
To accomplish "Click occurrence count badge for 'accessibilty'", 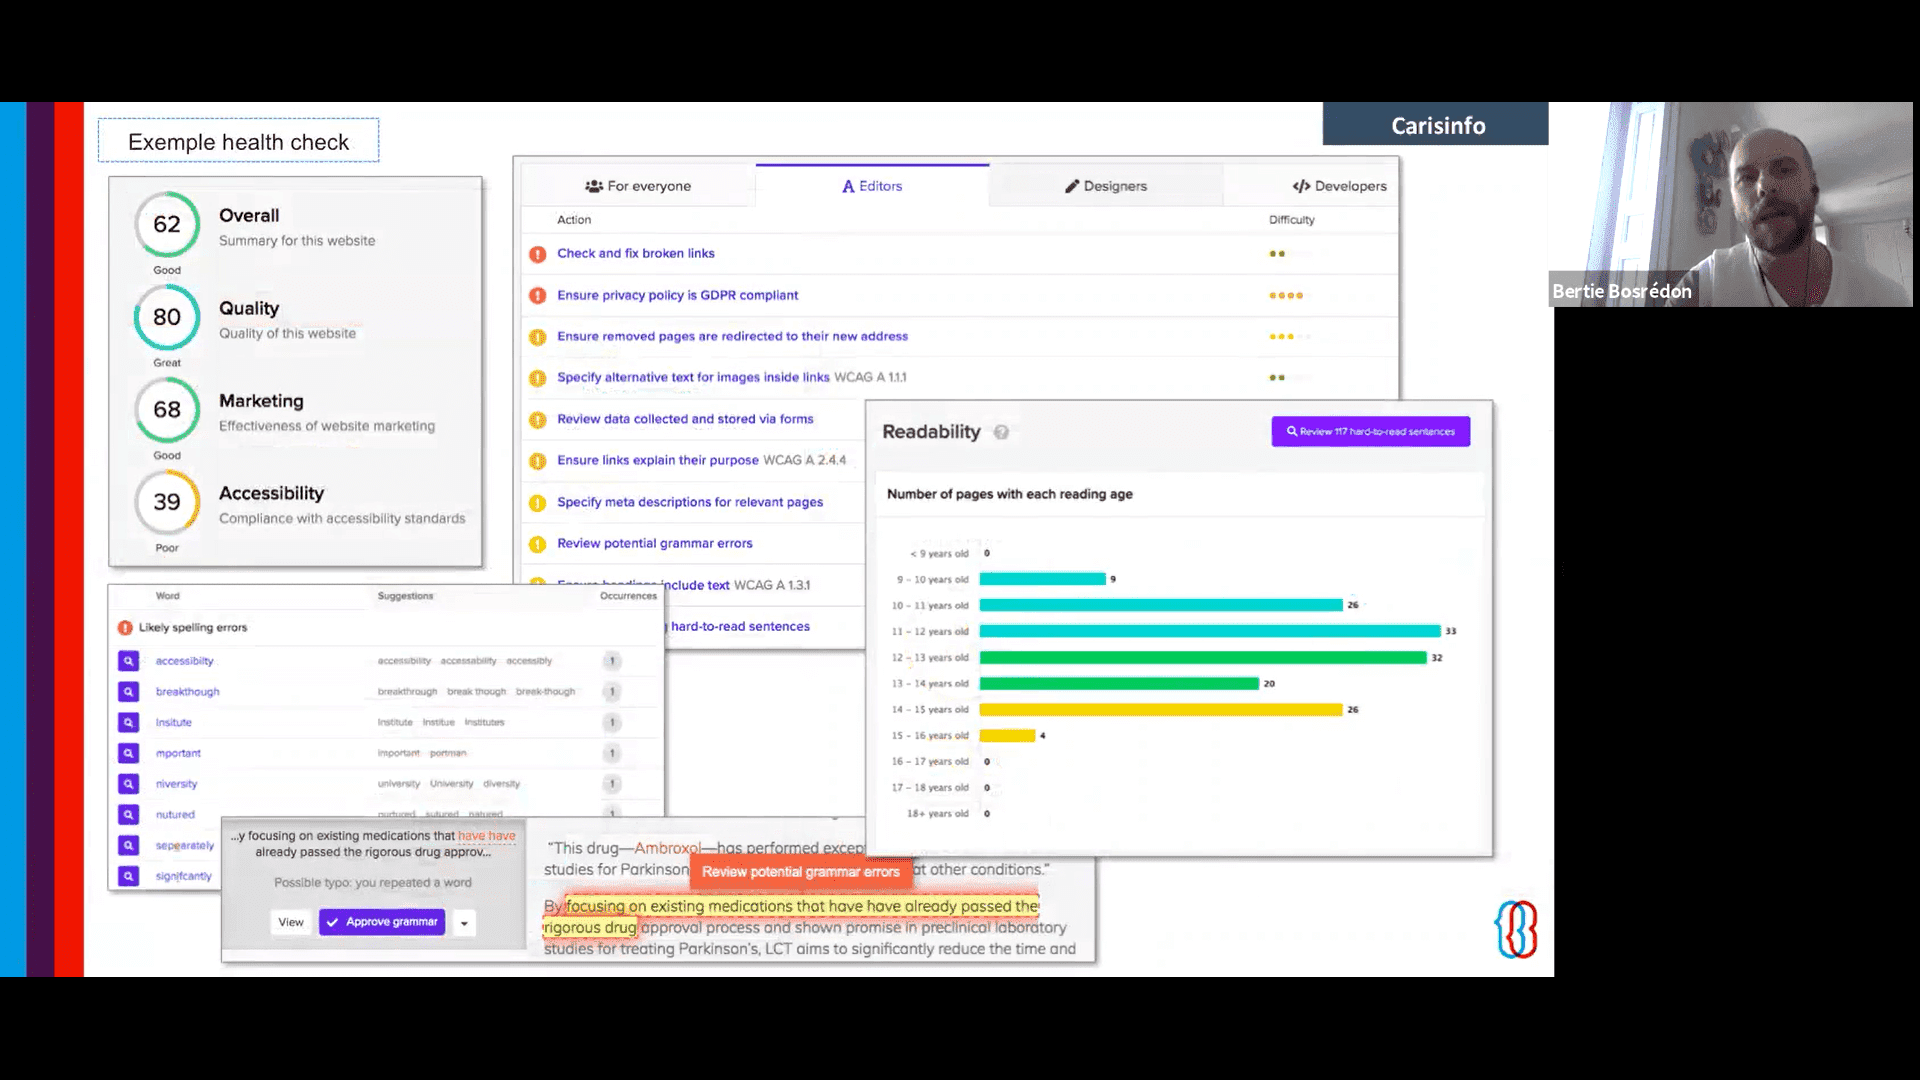I will point(612,661).
